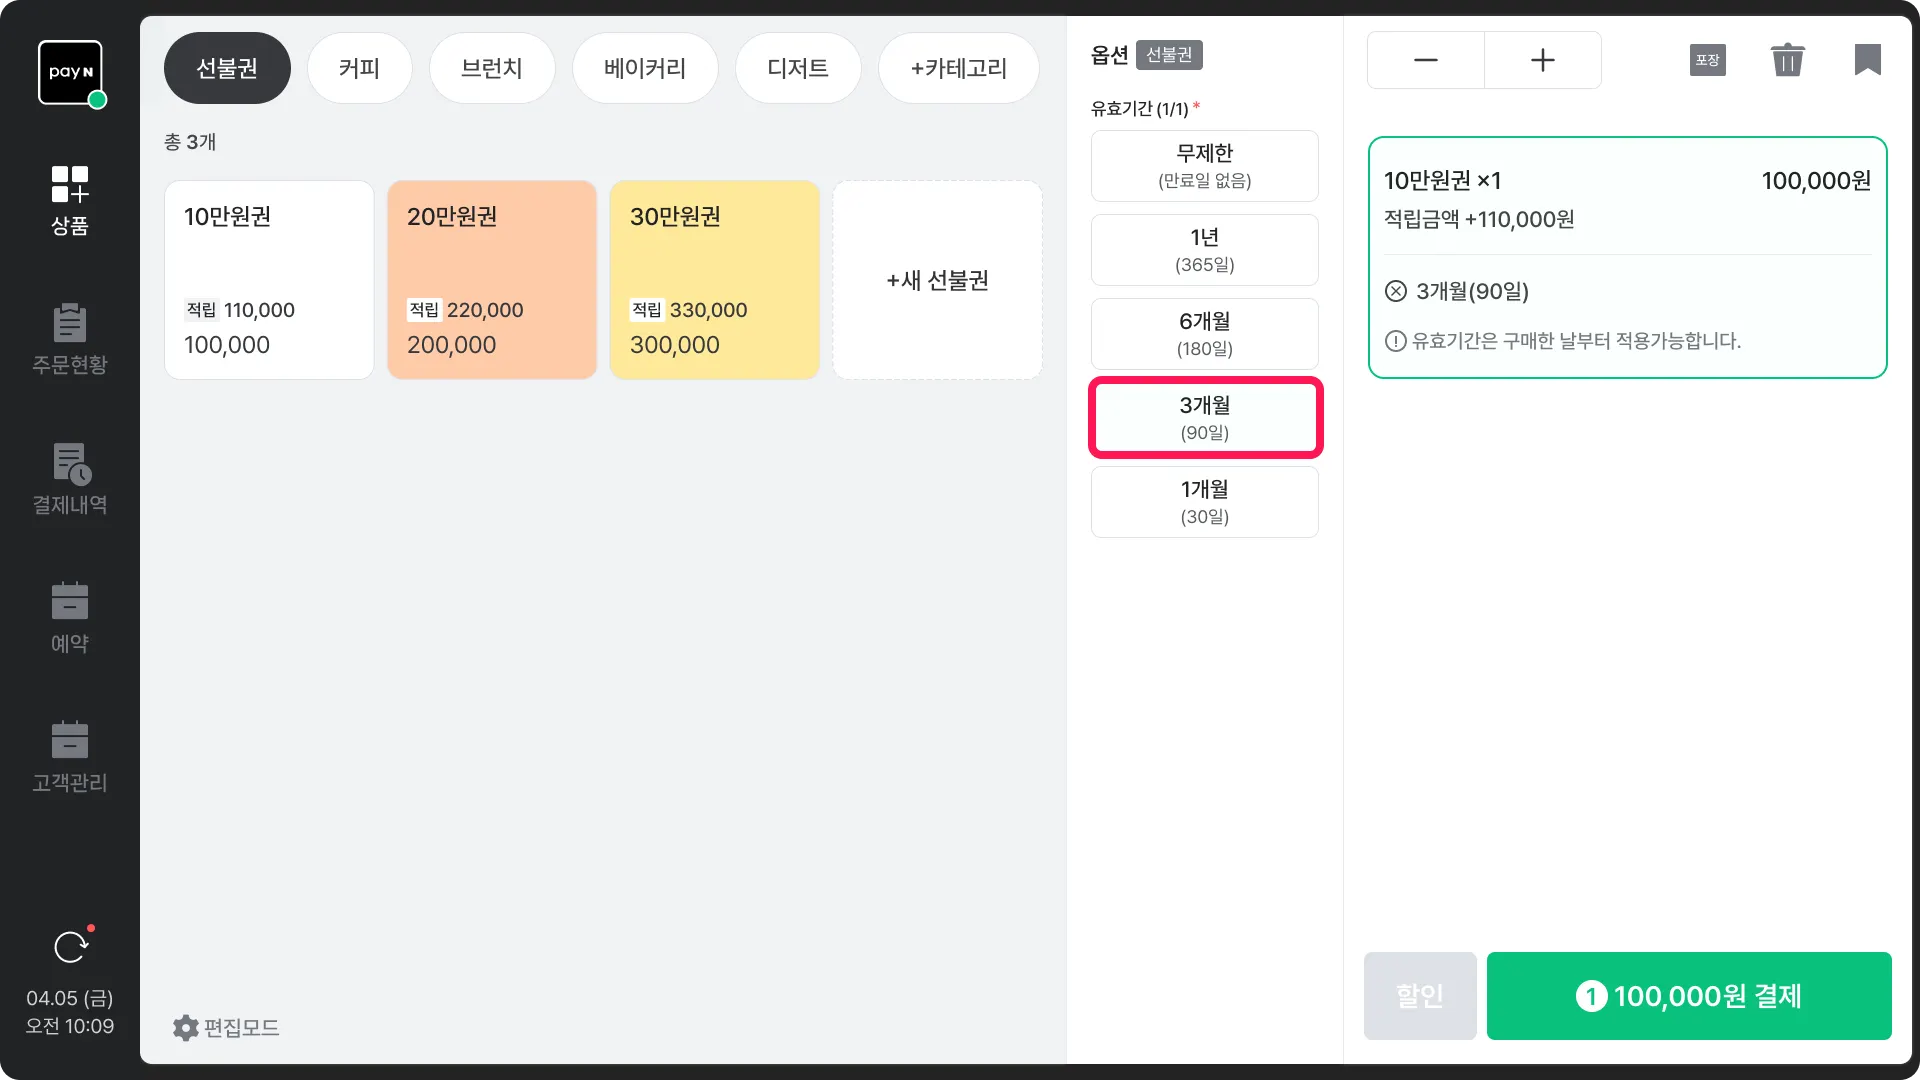1920x1080 pixels.
Task: Select the orange 20만원권 card
Action: point(491,280)
